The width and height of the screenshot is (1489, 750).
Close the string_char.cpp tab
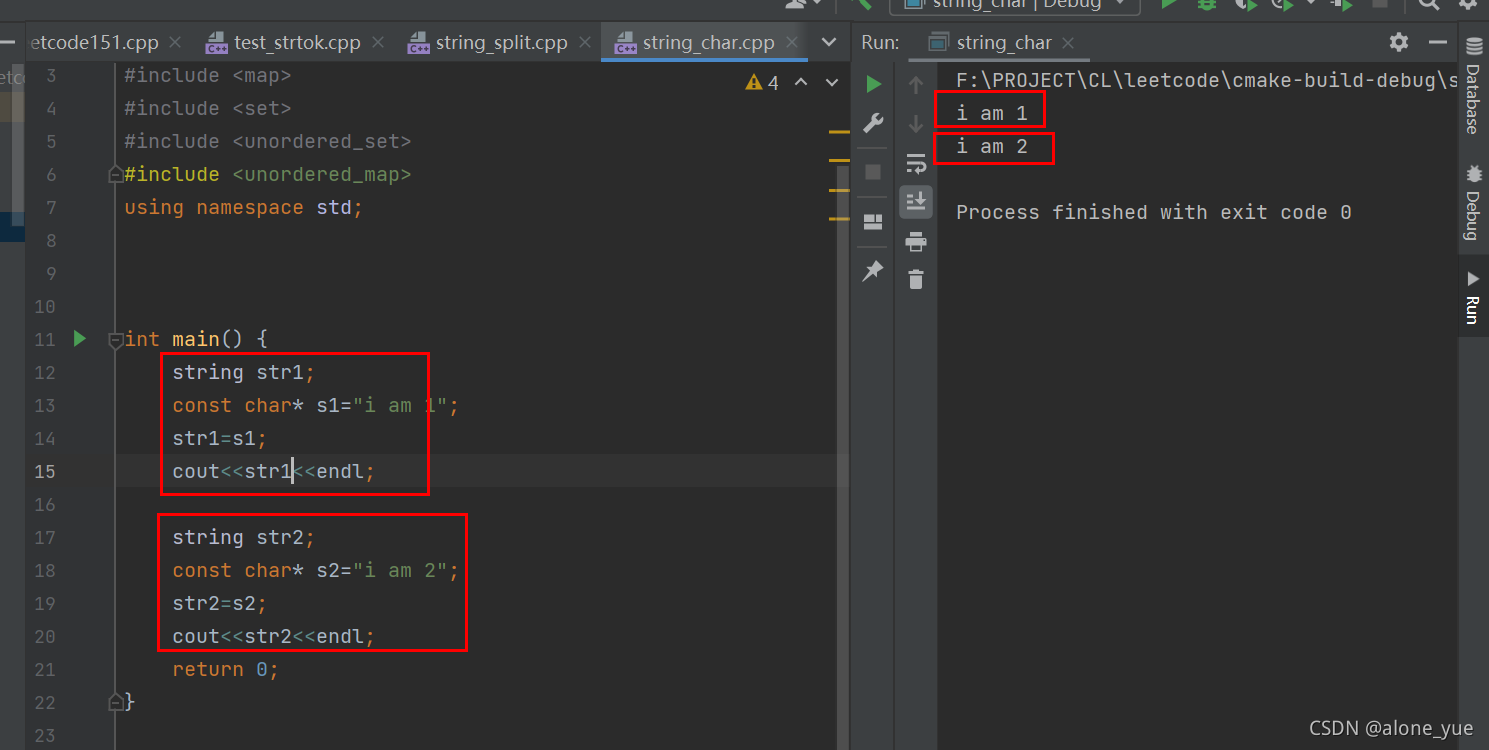click(793, 43)
